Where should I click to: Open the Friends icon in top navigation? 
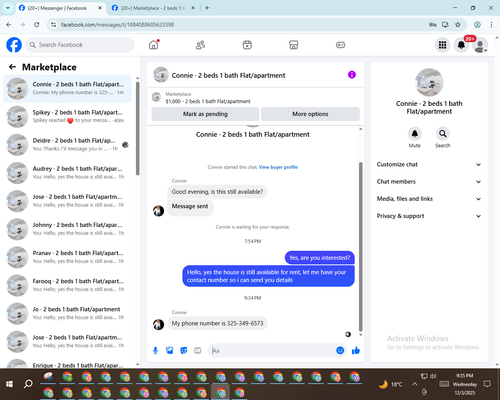(200, 45)
